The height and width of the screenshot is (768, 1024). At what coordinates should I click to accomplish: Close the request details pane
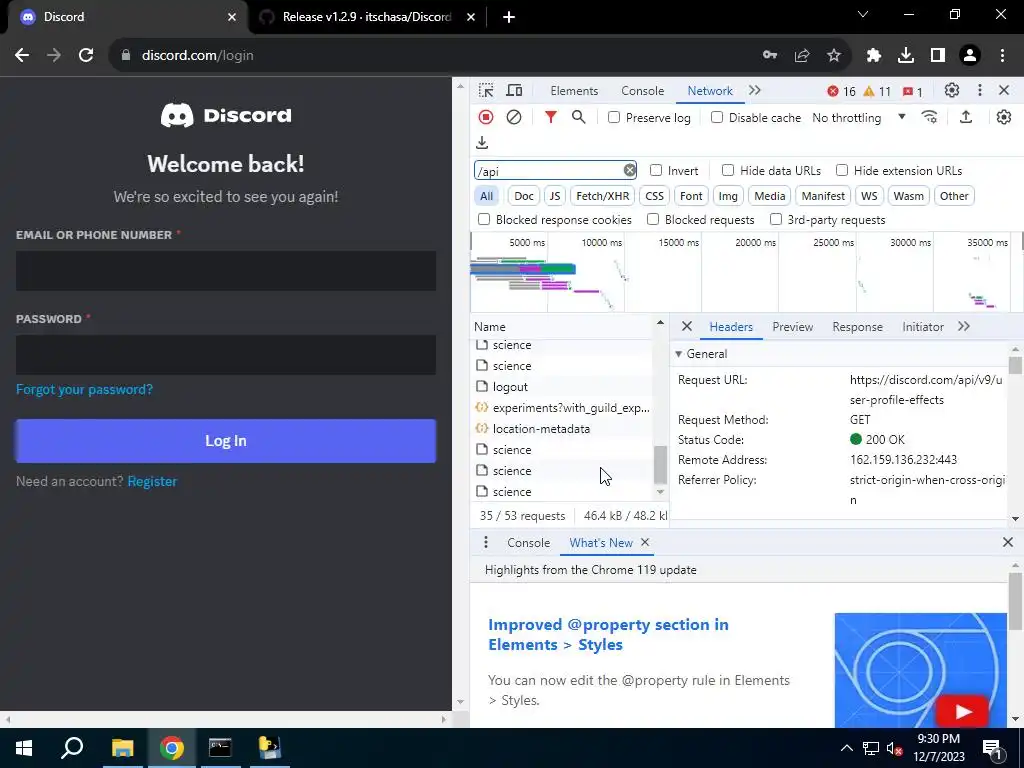click(686, 327)
